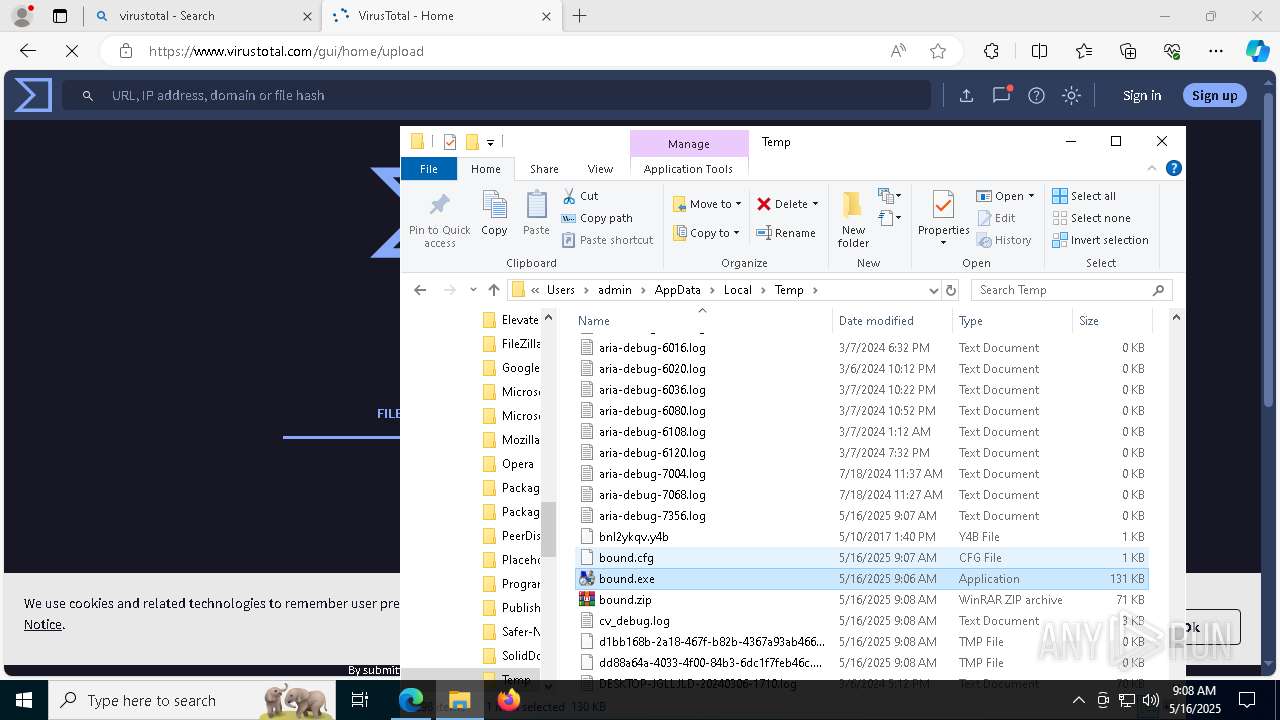The image size is (1280, 720).
Task: Open recent locations dropdown arrow
Action: coord(473,290)
